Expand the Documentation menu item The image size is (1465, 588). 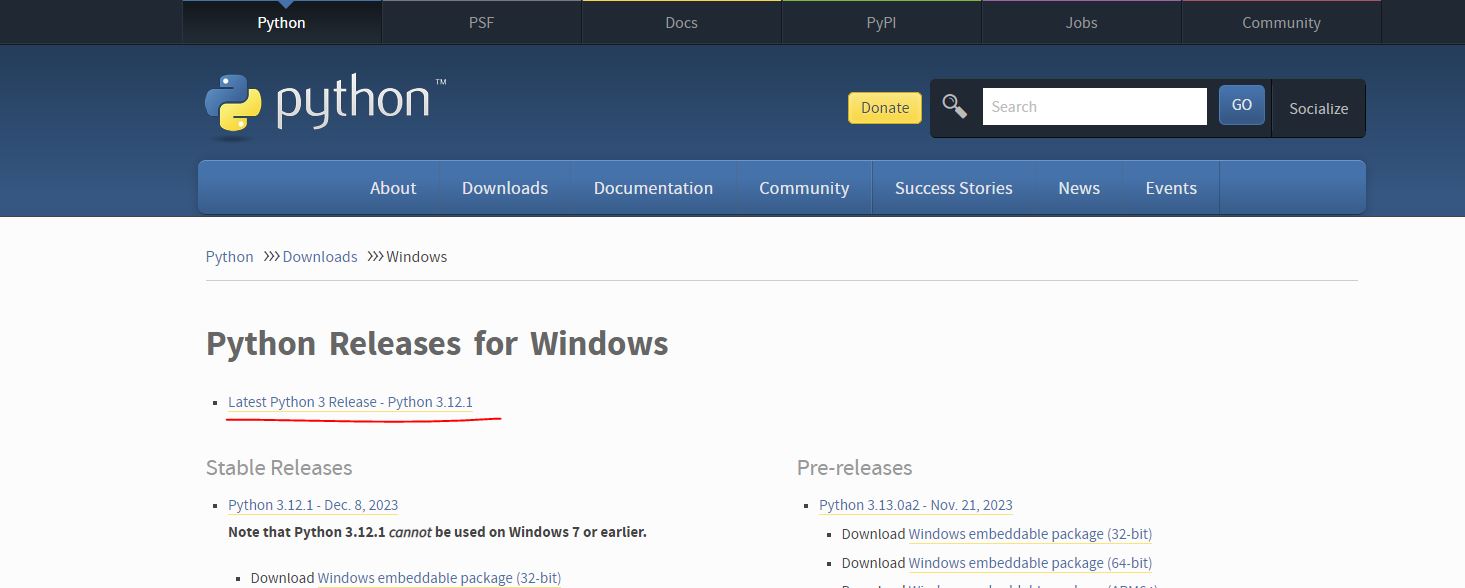pyautogui.click(x=653, y=188)
